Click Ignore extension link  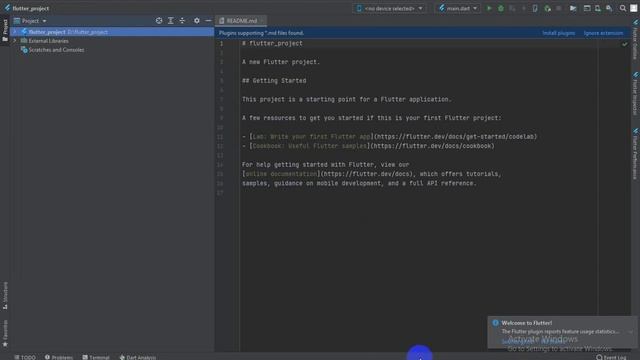click(603, 33)
